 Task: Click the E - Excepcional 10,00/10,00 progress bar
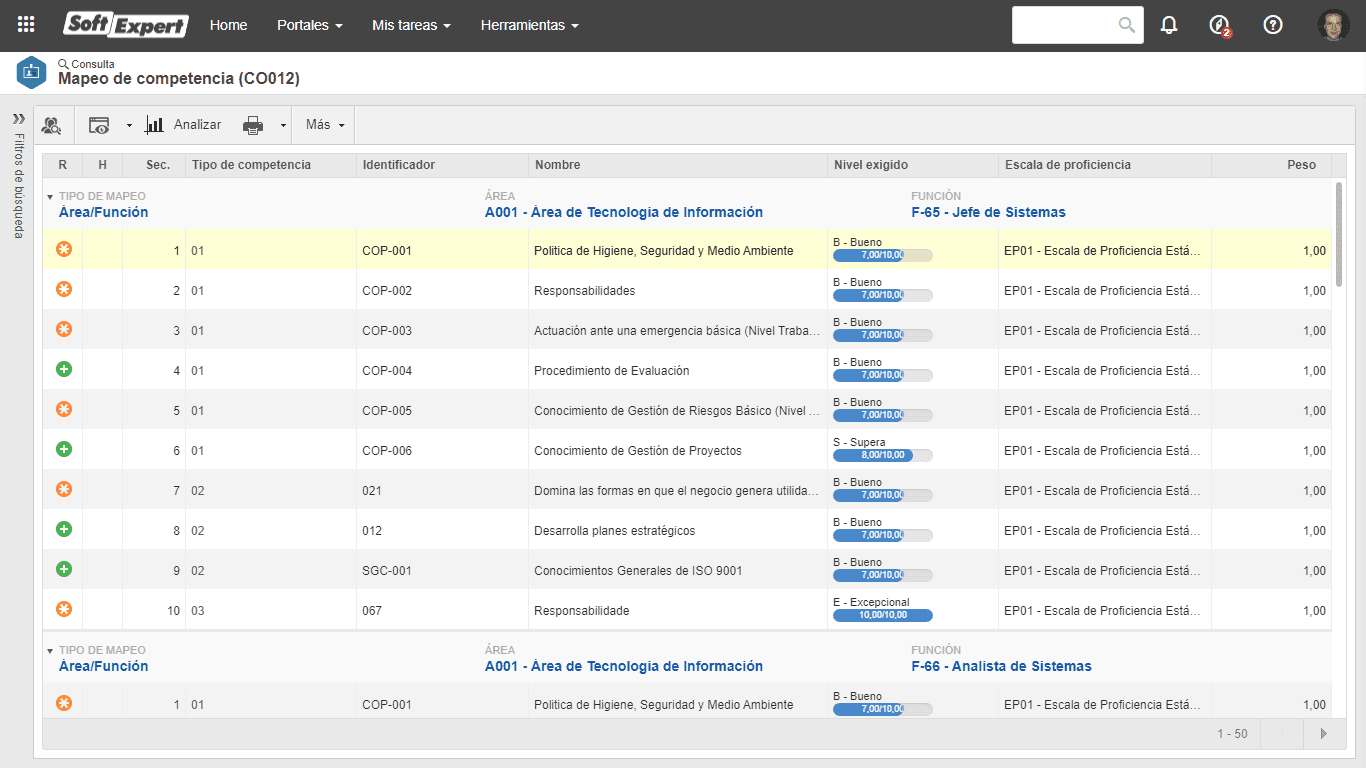(x=883, y=615)
